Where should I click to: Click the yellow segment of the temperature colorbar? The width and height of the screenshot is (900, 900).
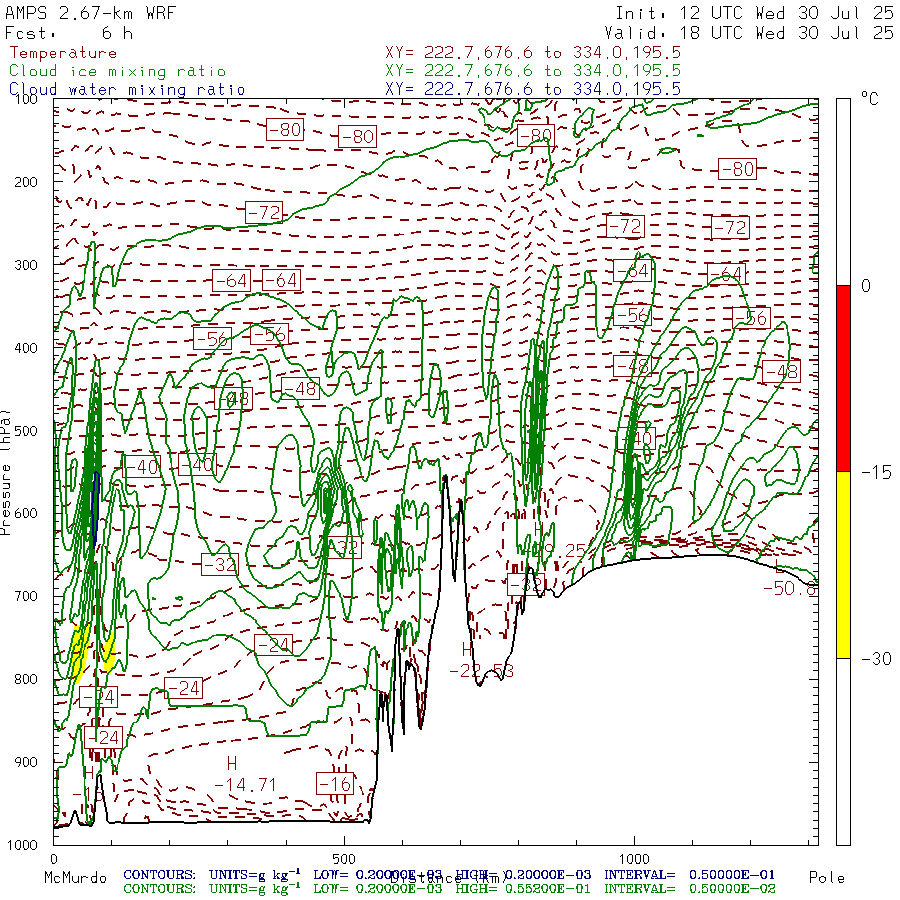click(843, 565)
